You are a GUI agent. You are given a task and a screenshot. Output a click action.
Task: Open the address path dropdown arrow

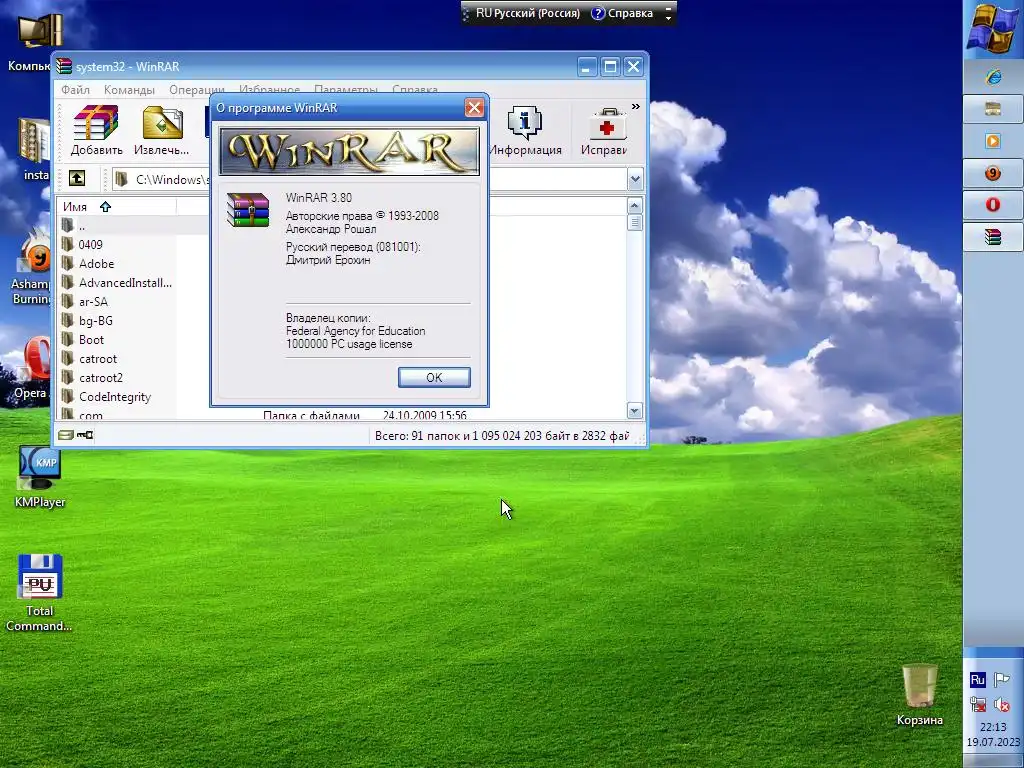point(635,179)
